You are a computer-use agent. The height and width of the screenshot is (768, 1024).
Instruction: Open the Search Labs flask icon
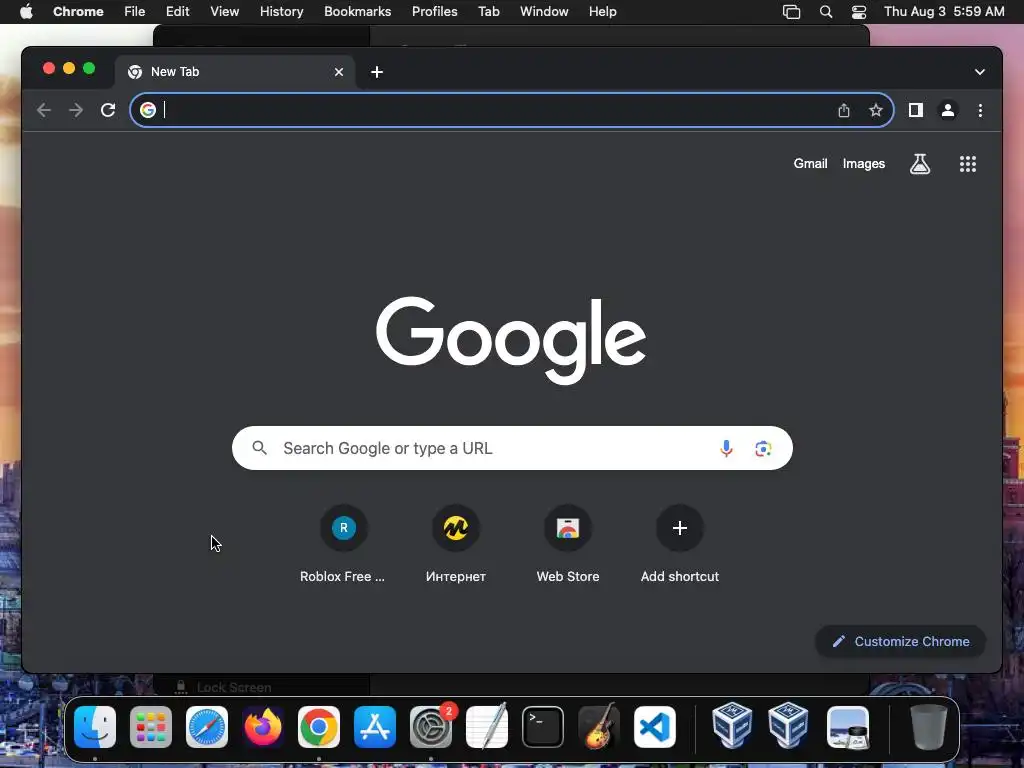click(920, 164)
